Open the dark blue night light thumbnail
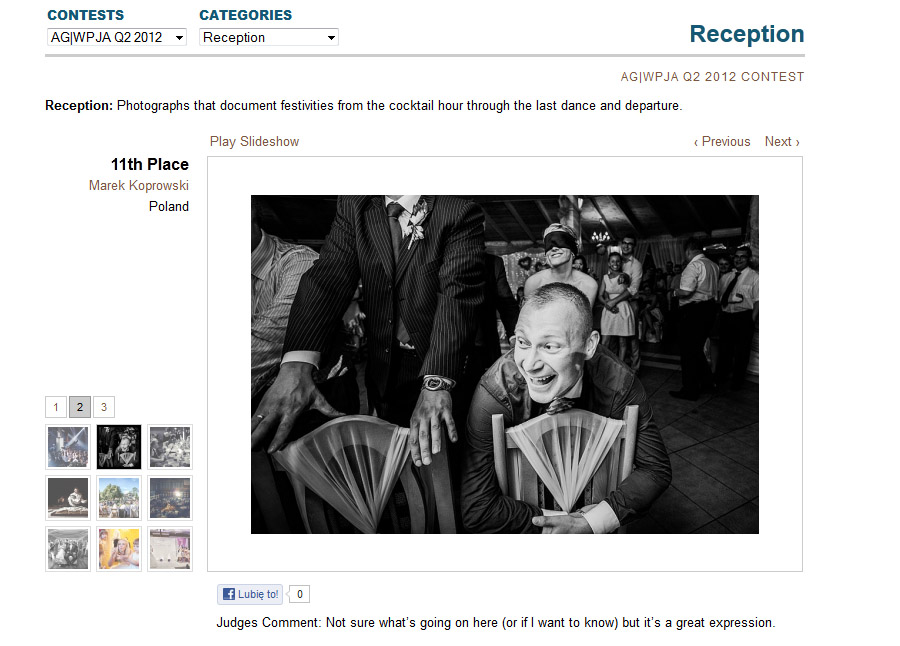900x646 pixels. tap(170, 498)
